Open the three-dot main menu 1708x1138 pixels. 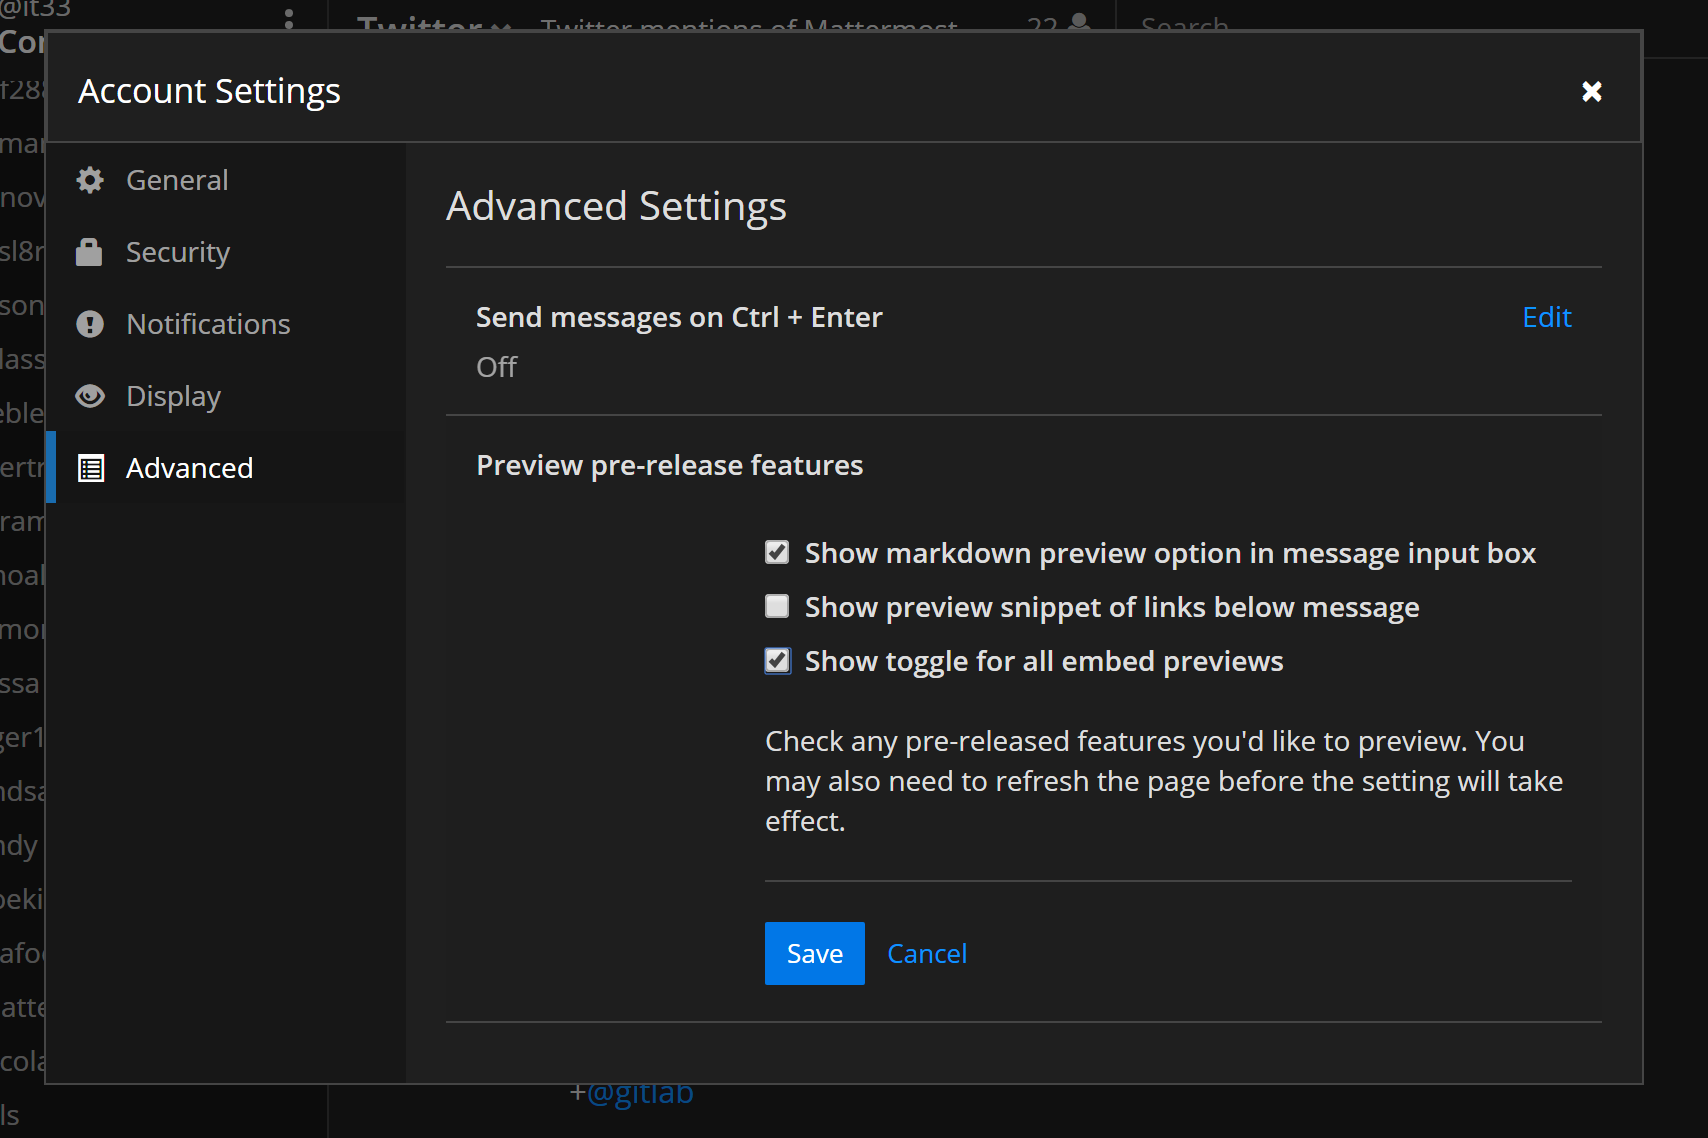coord(289,18)
